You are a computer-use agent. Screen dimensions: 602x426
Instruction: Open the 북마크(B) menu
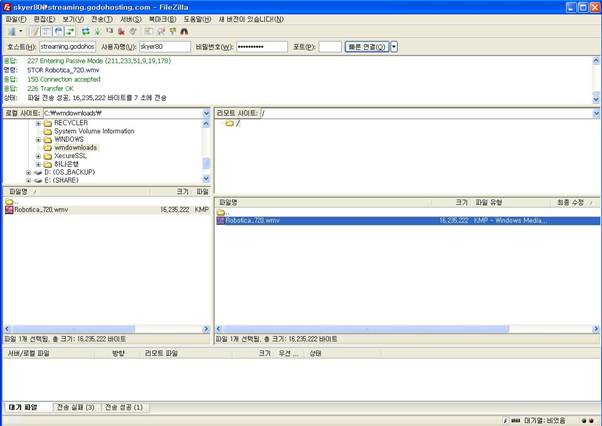(x=162, y=19)
